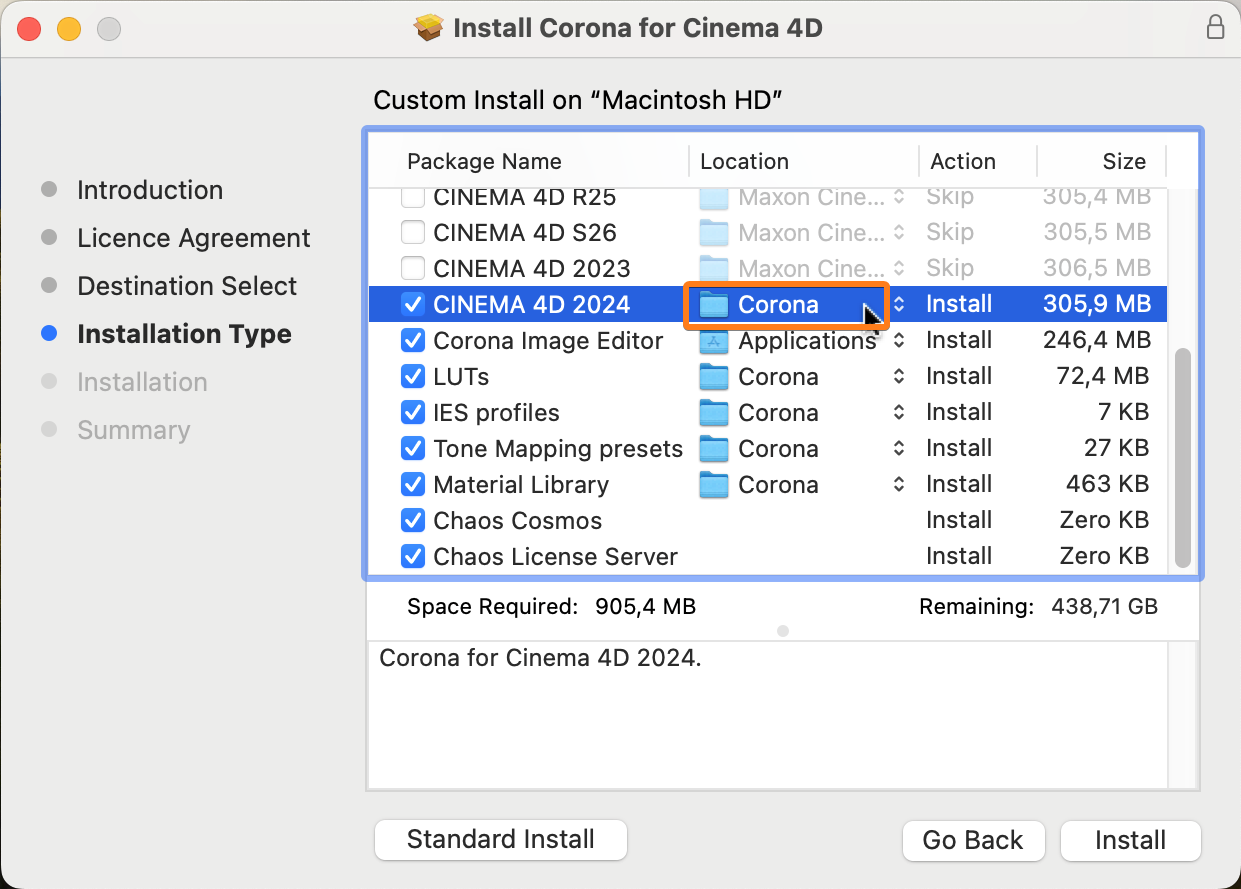Image resolution: width=1241 pixels, height=889 pixels.
Task: Click the description text 'Corona for Cinema 4D 2024.'
Action: (540, 658)
